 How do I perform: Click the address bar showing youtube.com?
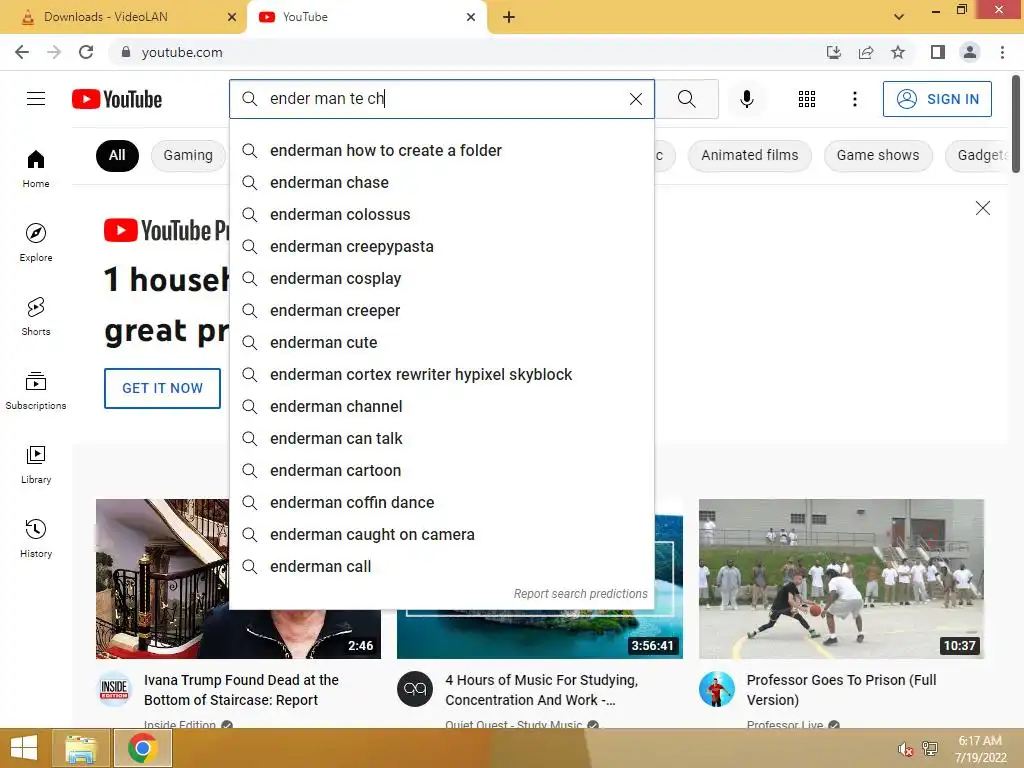click(x=457, y=52)
